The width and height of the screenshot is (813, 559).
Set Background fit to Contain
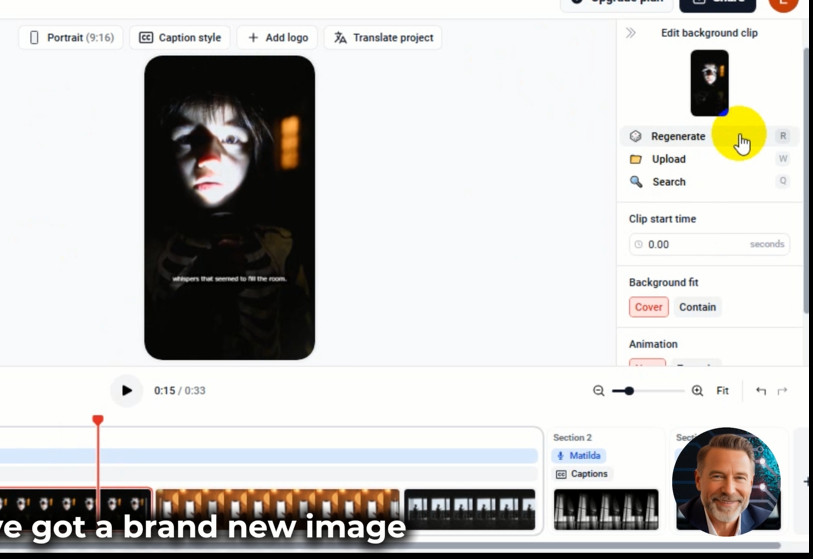697,307
